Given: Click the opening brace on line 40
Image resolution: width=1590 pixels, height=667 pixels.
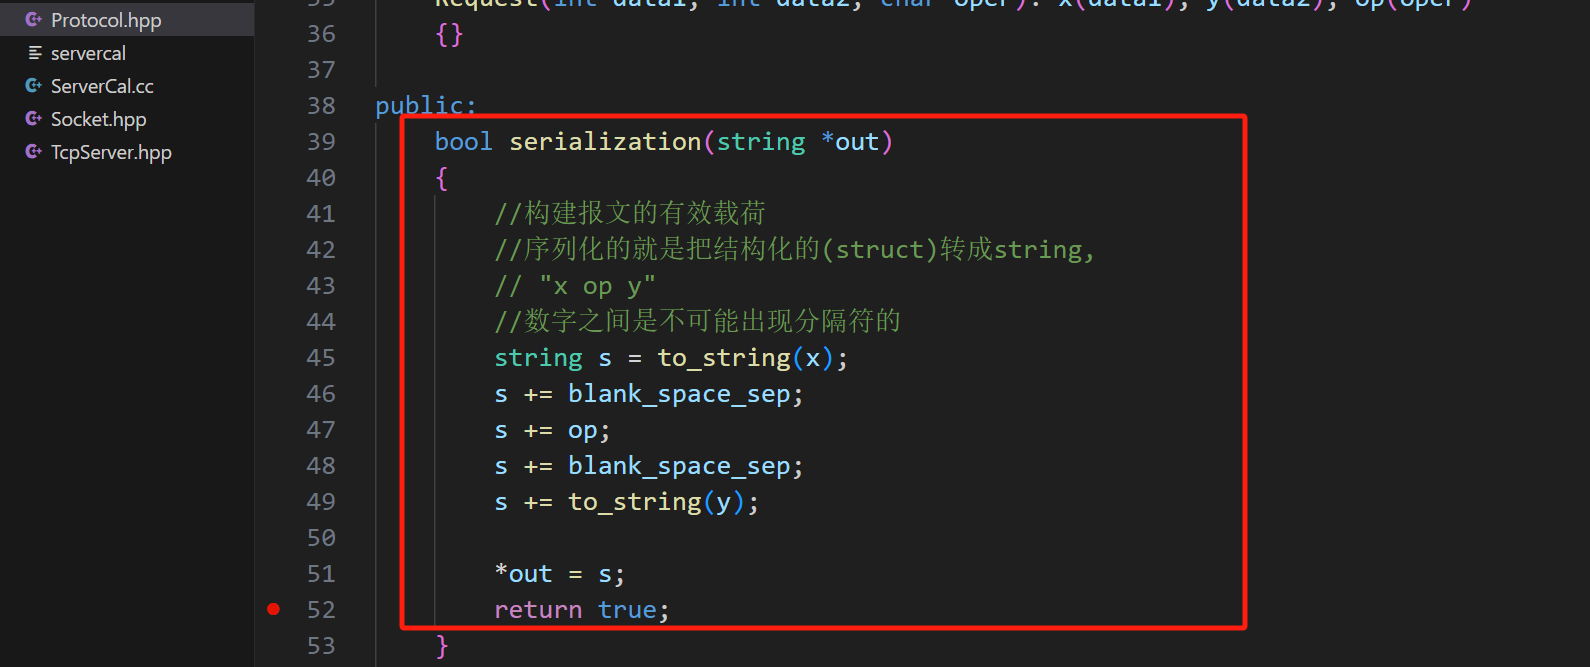Looking at the screenshot, I should (x=442, y=179).
